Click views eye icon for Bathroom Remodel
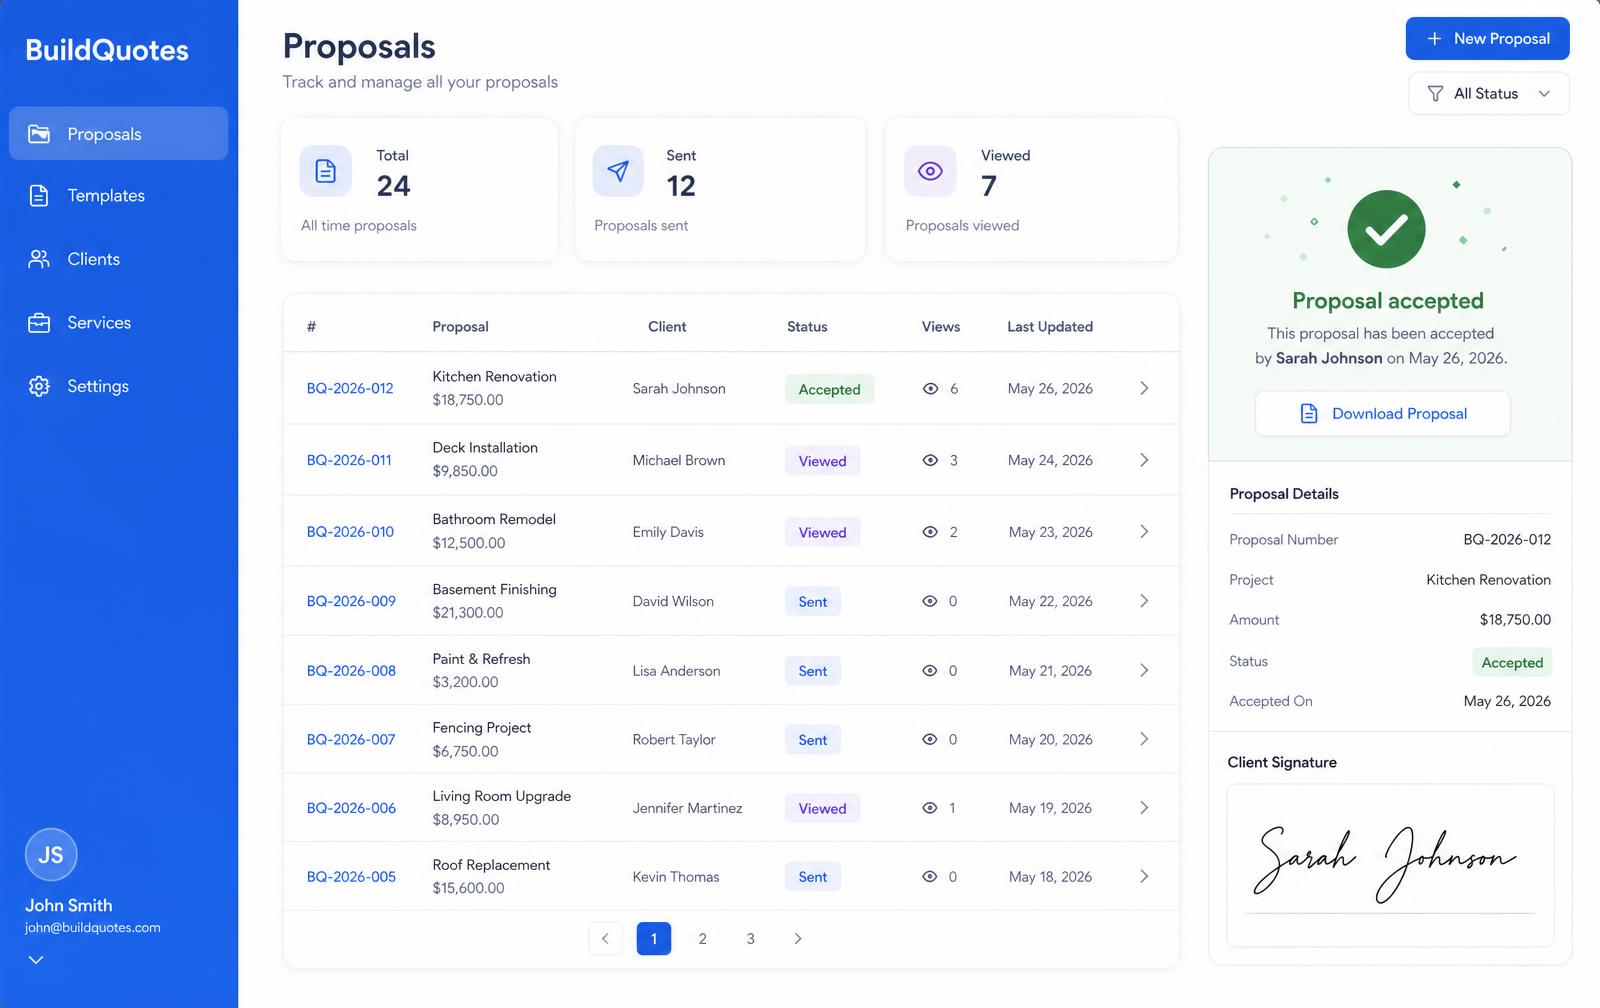Image resolution: width=1600 pixels, height=1008 pixels. tap(930, 532)
